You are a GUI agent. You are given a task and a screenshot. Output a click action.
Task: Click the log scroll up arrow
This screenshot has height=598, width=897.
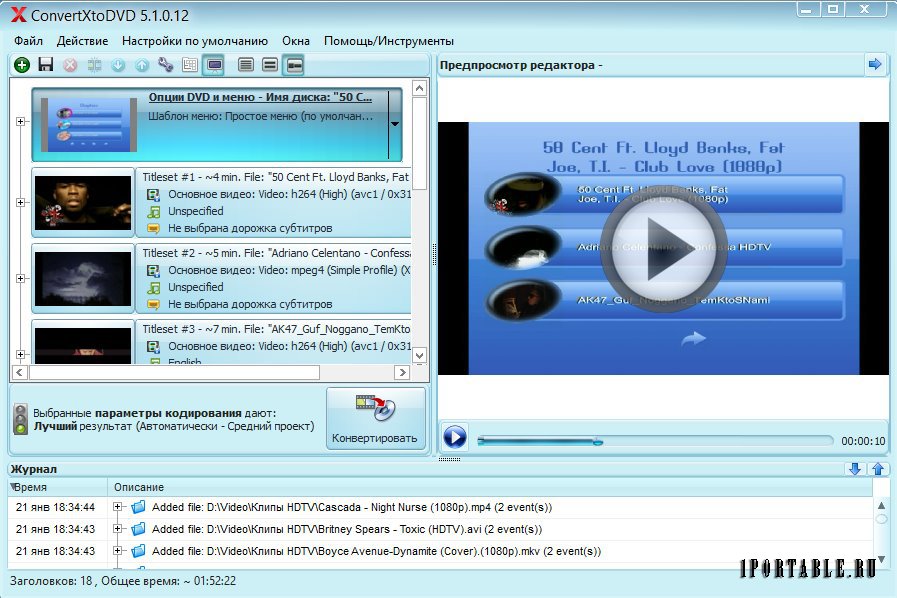[882, 505]
